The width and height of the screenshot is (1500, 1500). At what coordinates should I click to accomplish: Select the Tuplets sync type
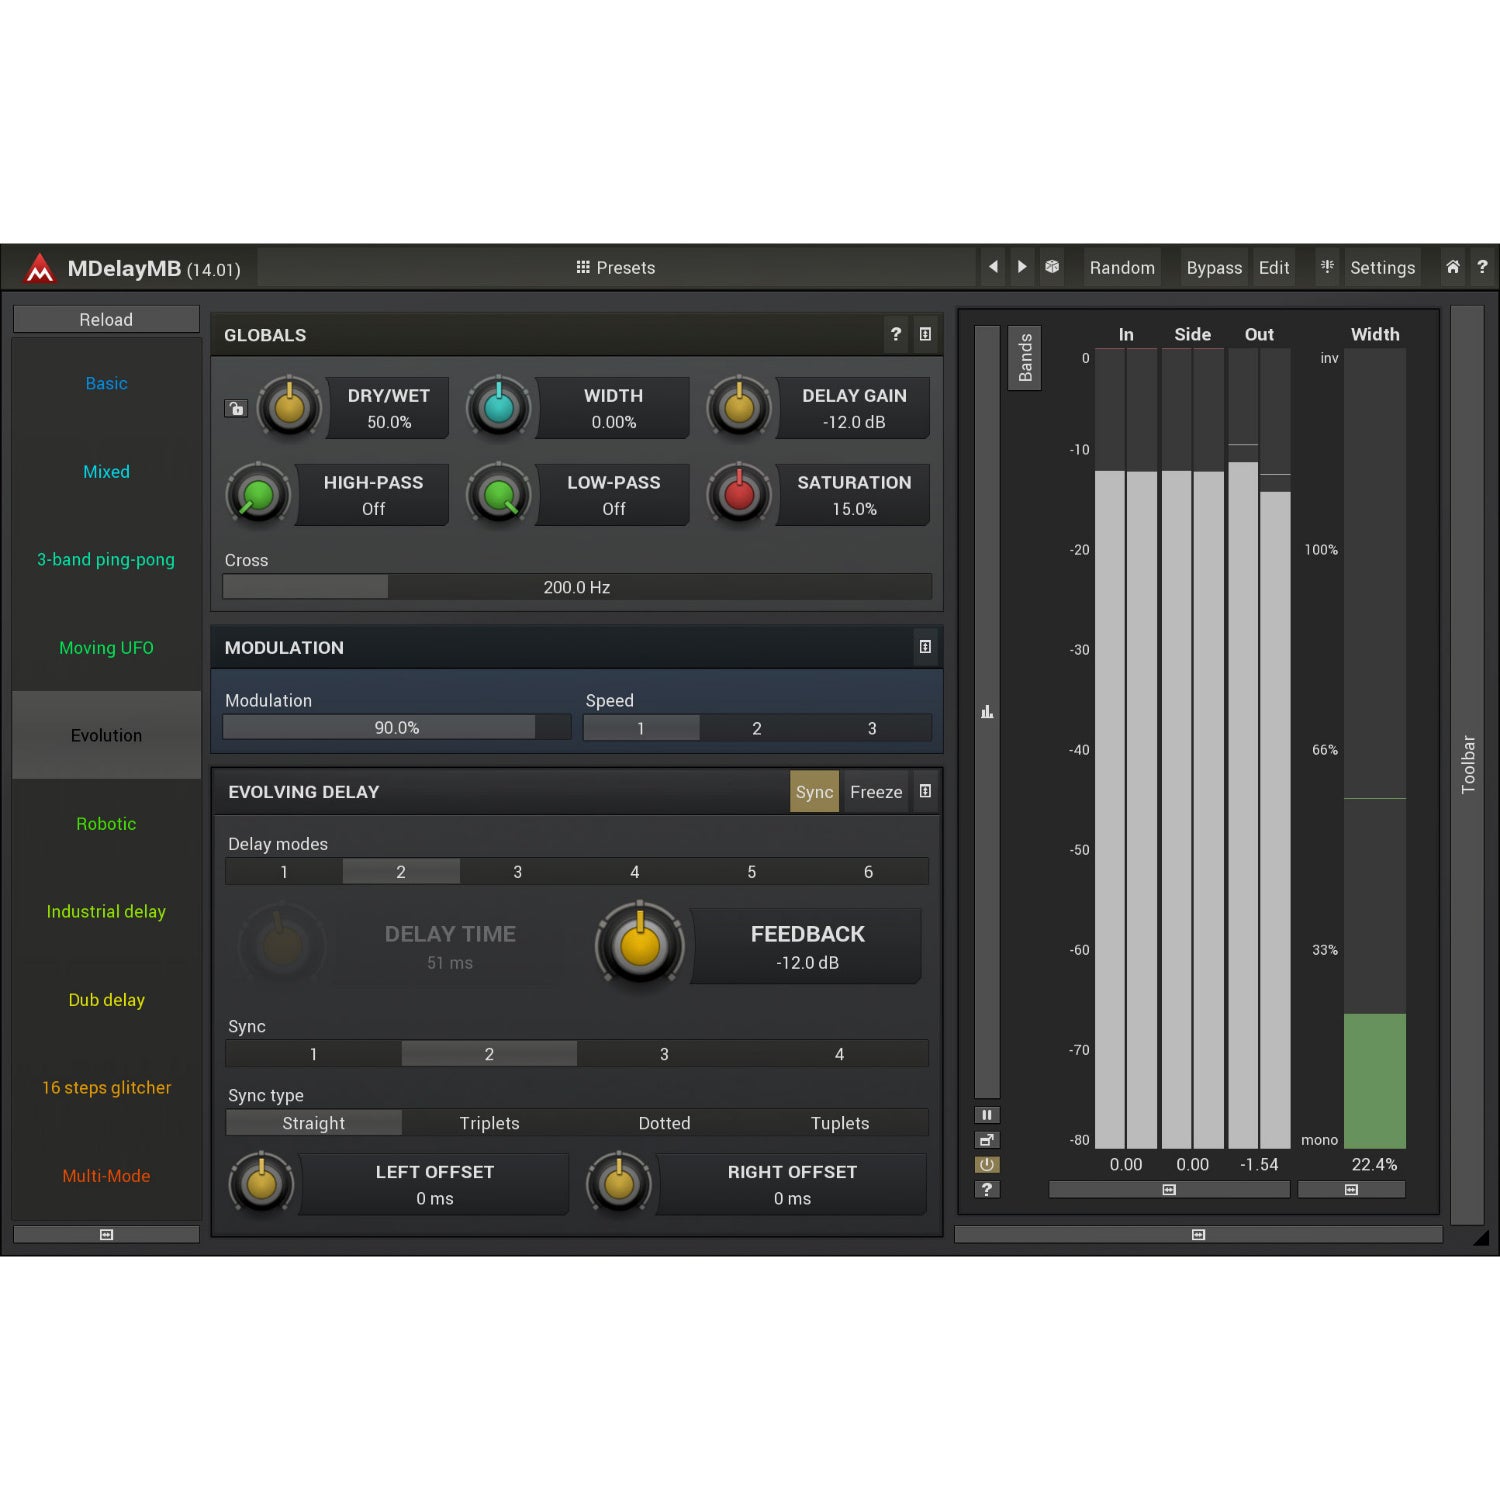pyautogui.click(x=840, y=1123)
